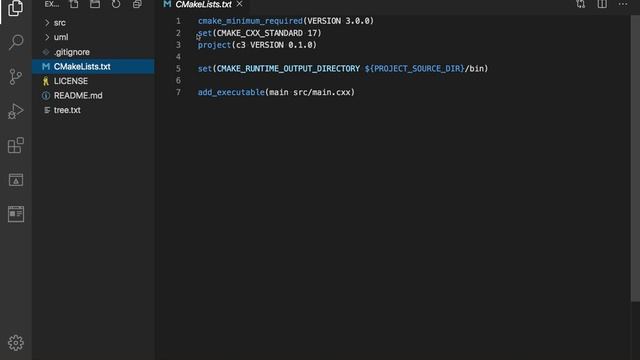
Task: Click line number 4 in the gutter
Action: (x=178, y=57)
